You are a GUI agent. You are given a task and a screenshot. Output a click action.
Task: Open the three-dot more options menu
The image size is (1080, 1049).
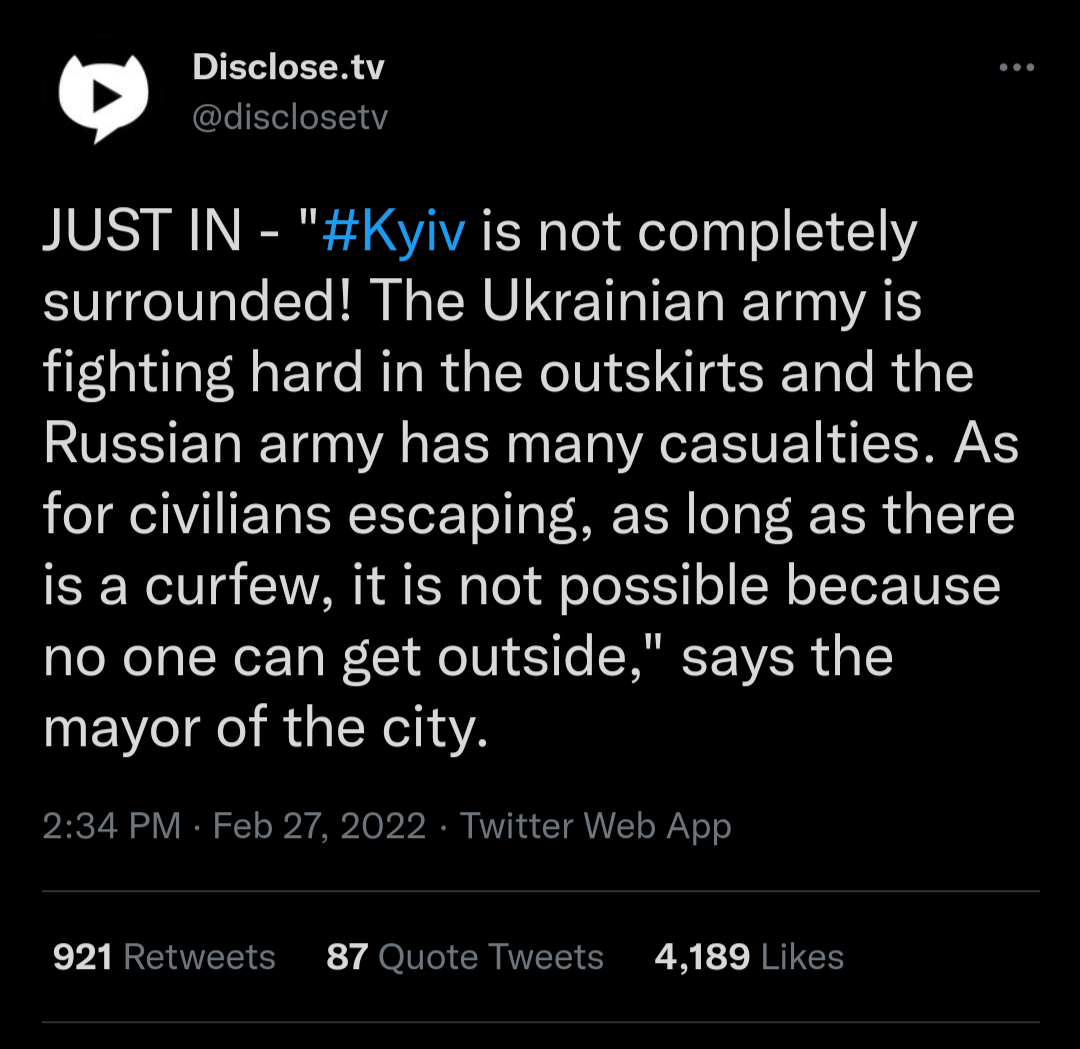(x=1017, y=68)
